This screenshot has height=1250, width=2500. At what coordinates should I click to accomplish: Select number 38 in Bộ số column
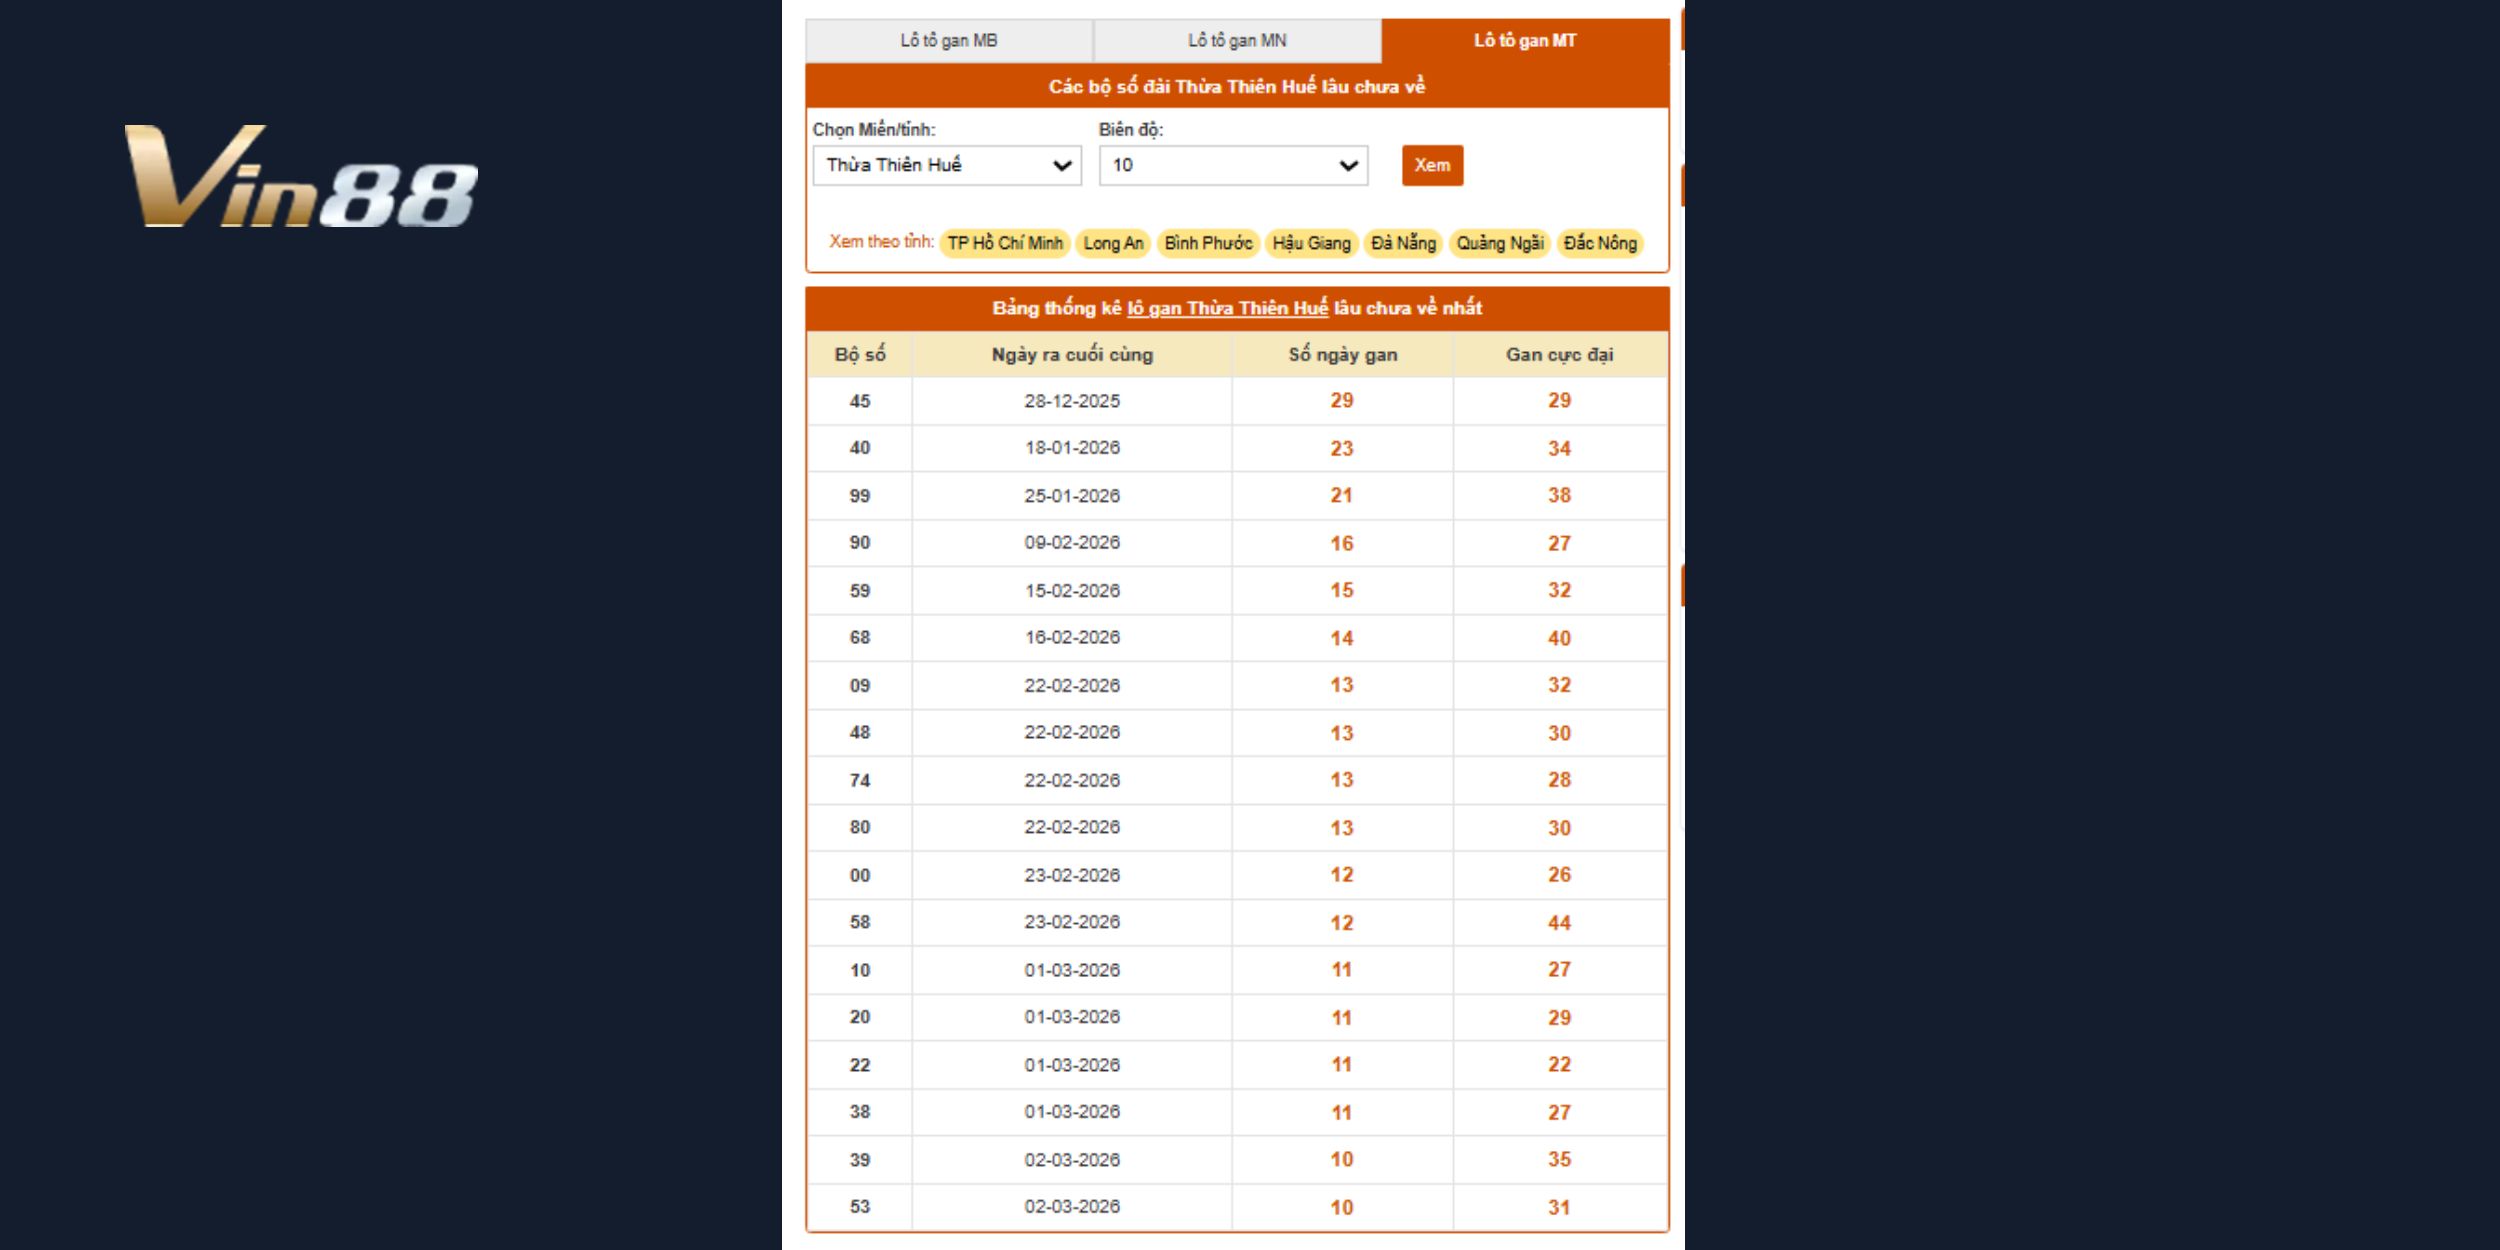(860, 1112)
